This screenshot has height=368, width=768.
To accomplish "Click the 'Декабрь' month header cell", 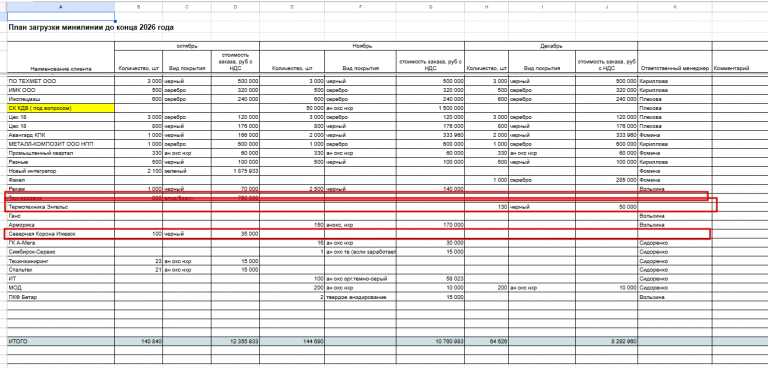I will click(x=551, y=46).
